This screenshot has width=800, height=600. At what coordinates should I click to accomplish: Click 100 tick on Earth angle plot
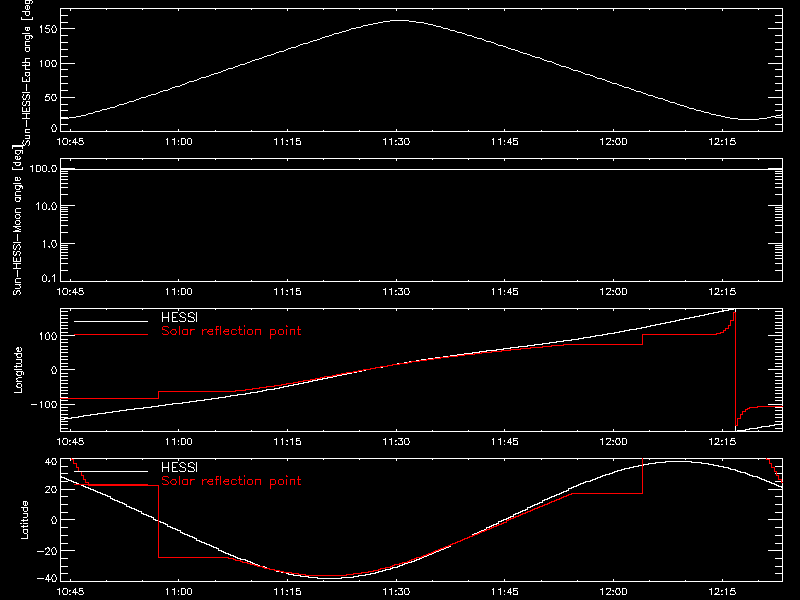point(48,64)
